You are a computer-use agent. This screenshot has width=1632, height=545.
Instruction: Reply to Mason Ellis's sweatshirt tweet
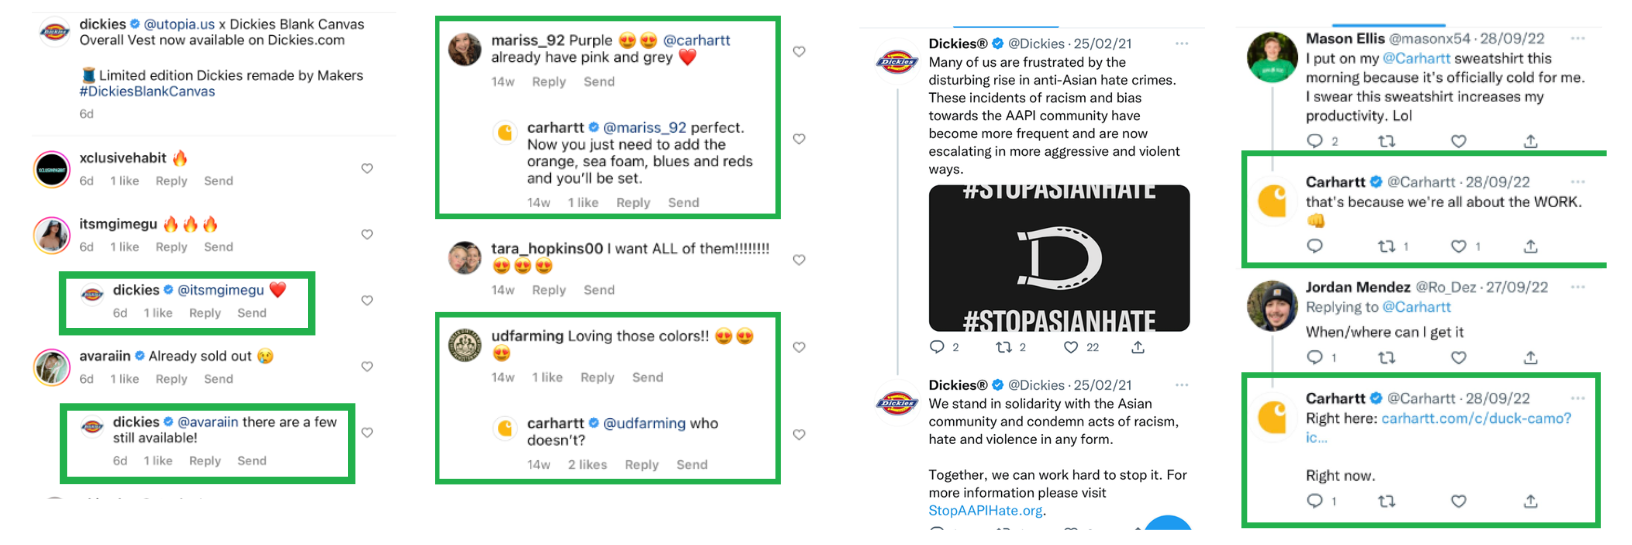point(1315,141)
